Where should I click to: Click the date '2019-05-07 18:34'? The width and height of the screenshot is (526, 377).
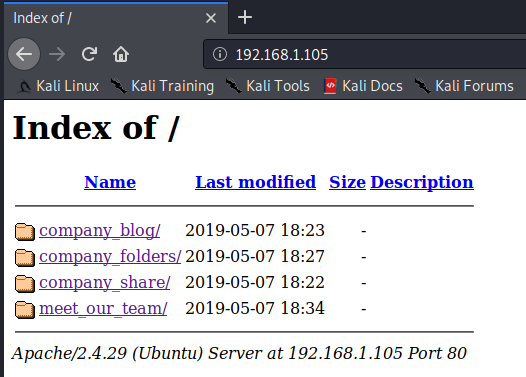coord(255,308)
